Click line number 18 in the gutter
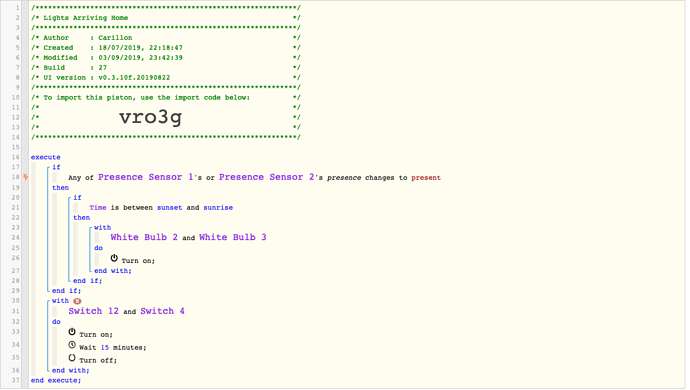Image resolution: width=690 pixels, height=390 pixels. tap(15, 177)
